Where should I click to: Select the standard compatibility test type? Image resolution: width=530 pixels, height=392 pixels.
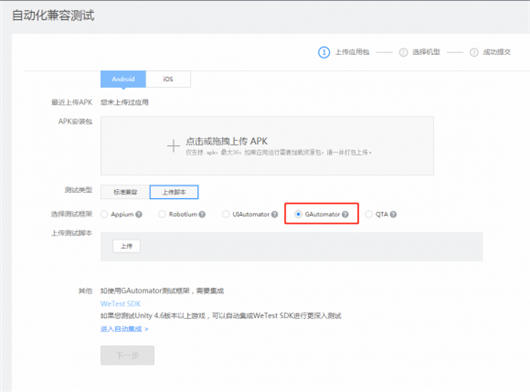(x=125, y=192)
